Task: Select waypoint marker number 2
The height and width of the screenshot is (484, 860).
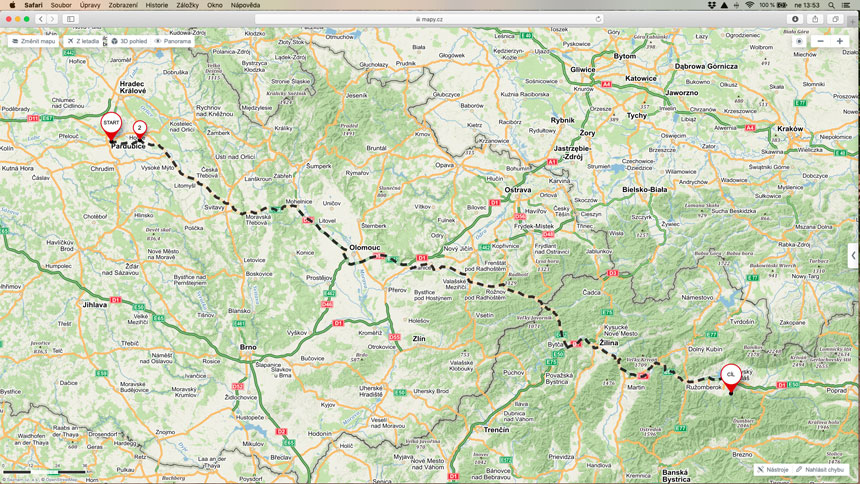Action: [x=140, y=128]
